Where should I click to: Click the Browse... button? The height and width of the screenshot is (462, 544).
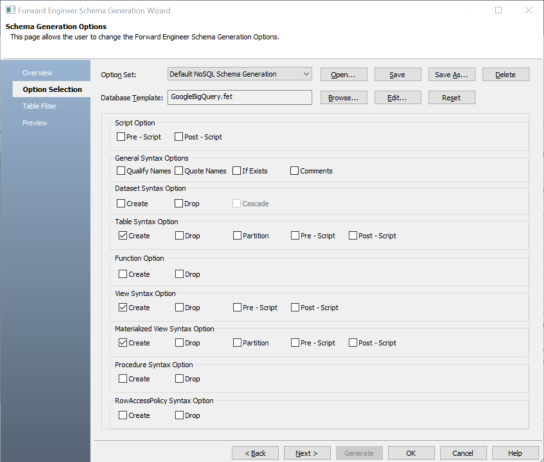tap(343, 98)
